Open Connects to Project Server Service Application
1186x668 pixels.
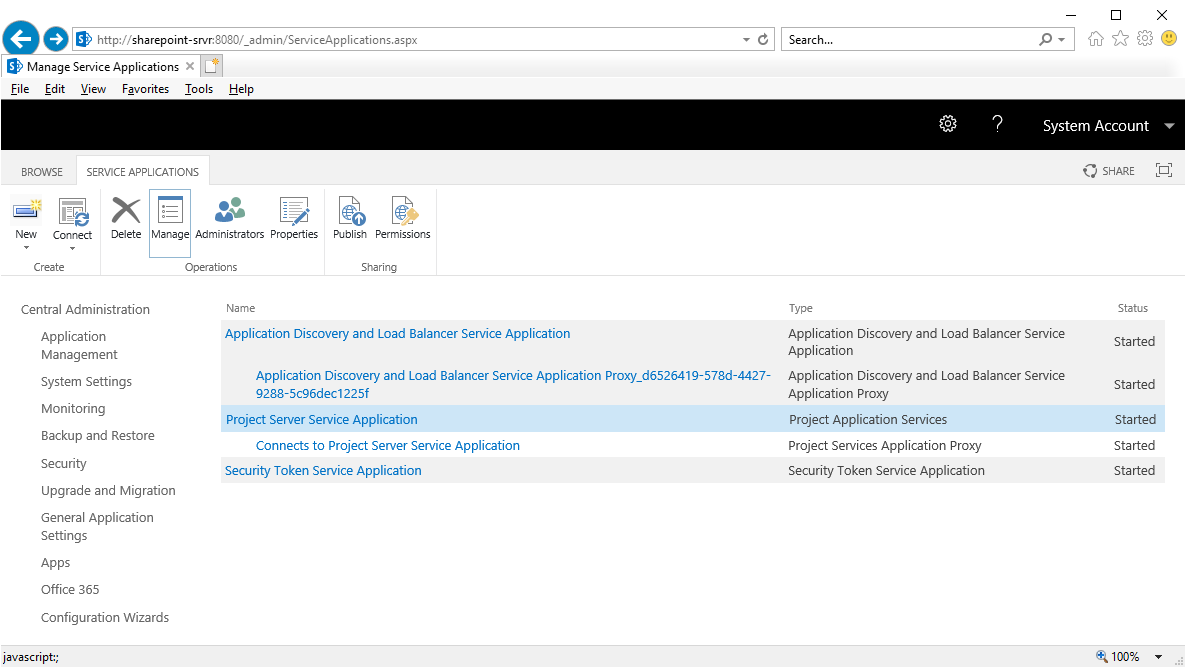[387, 446]
